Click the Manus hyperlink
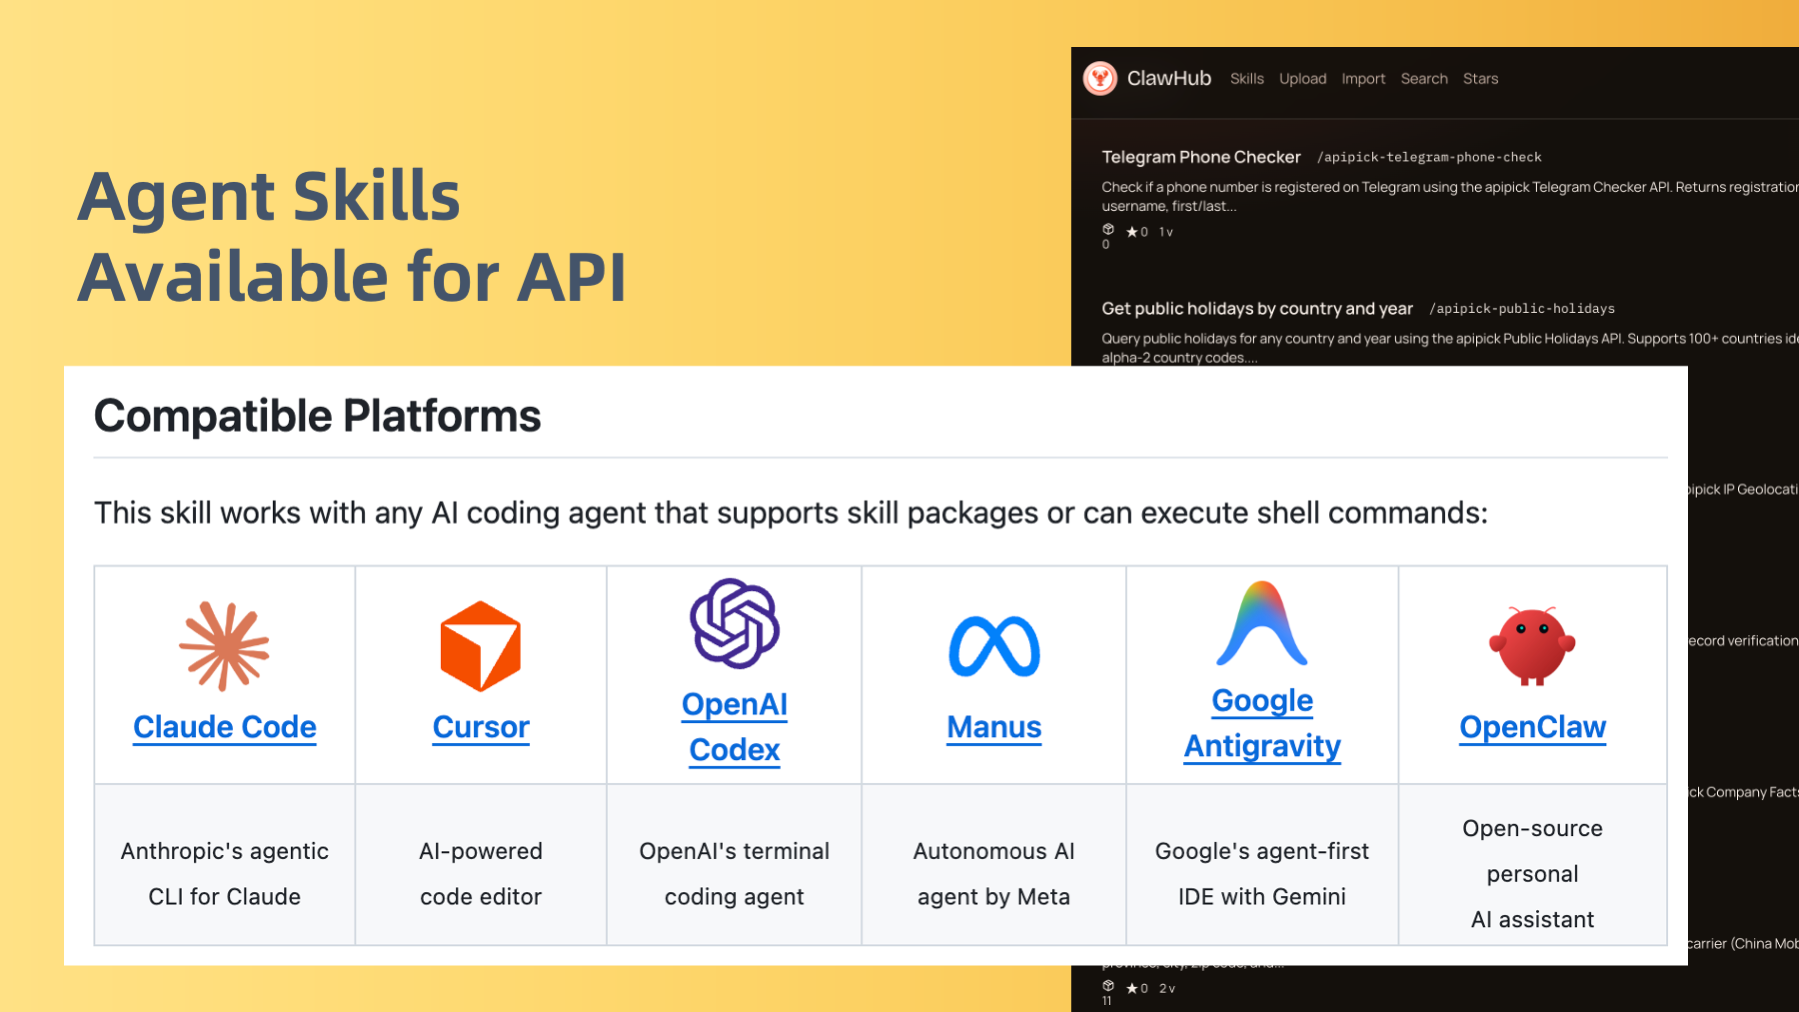 coord(993,727)
